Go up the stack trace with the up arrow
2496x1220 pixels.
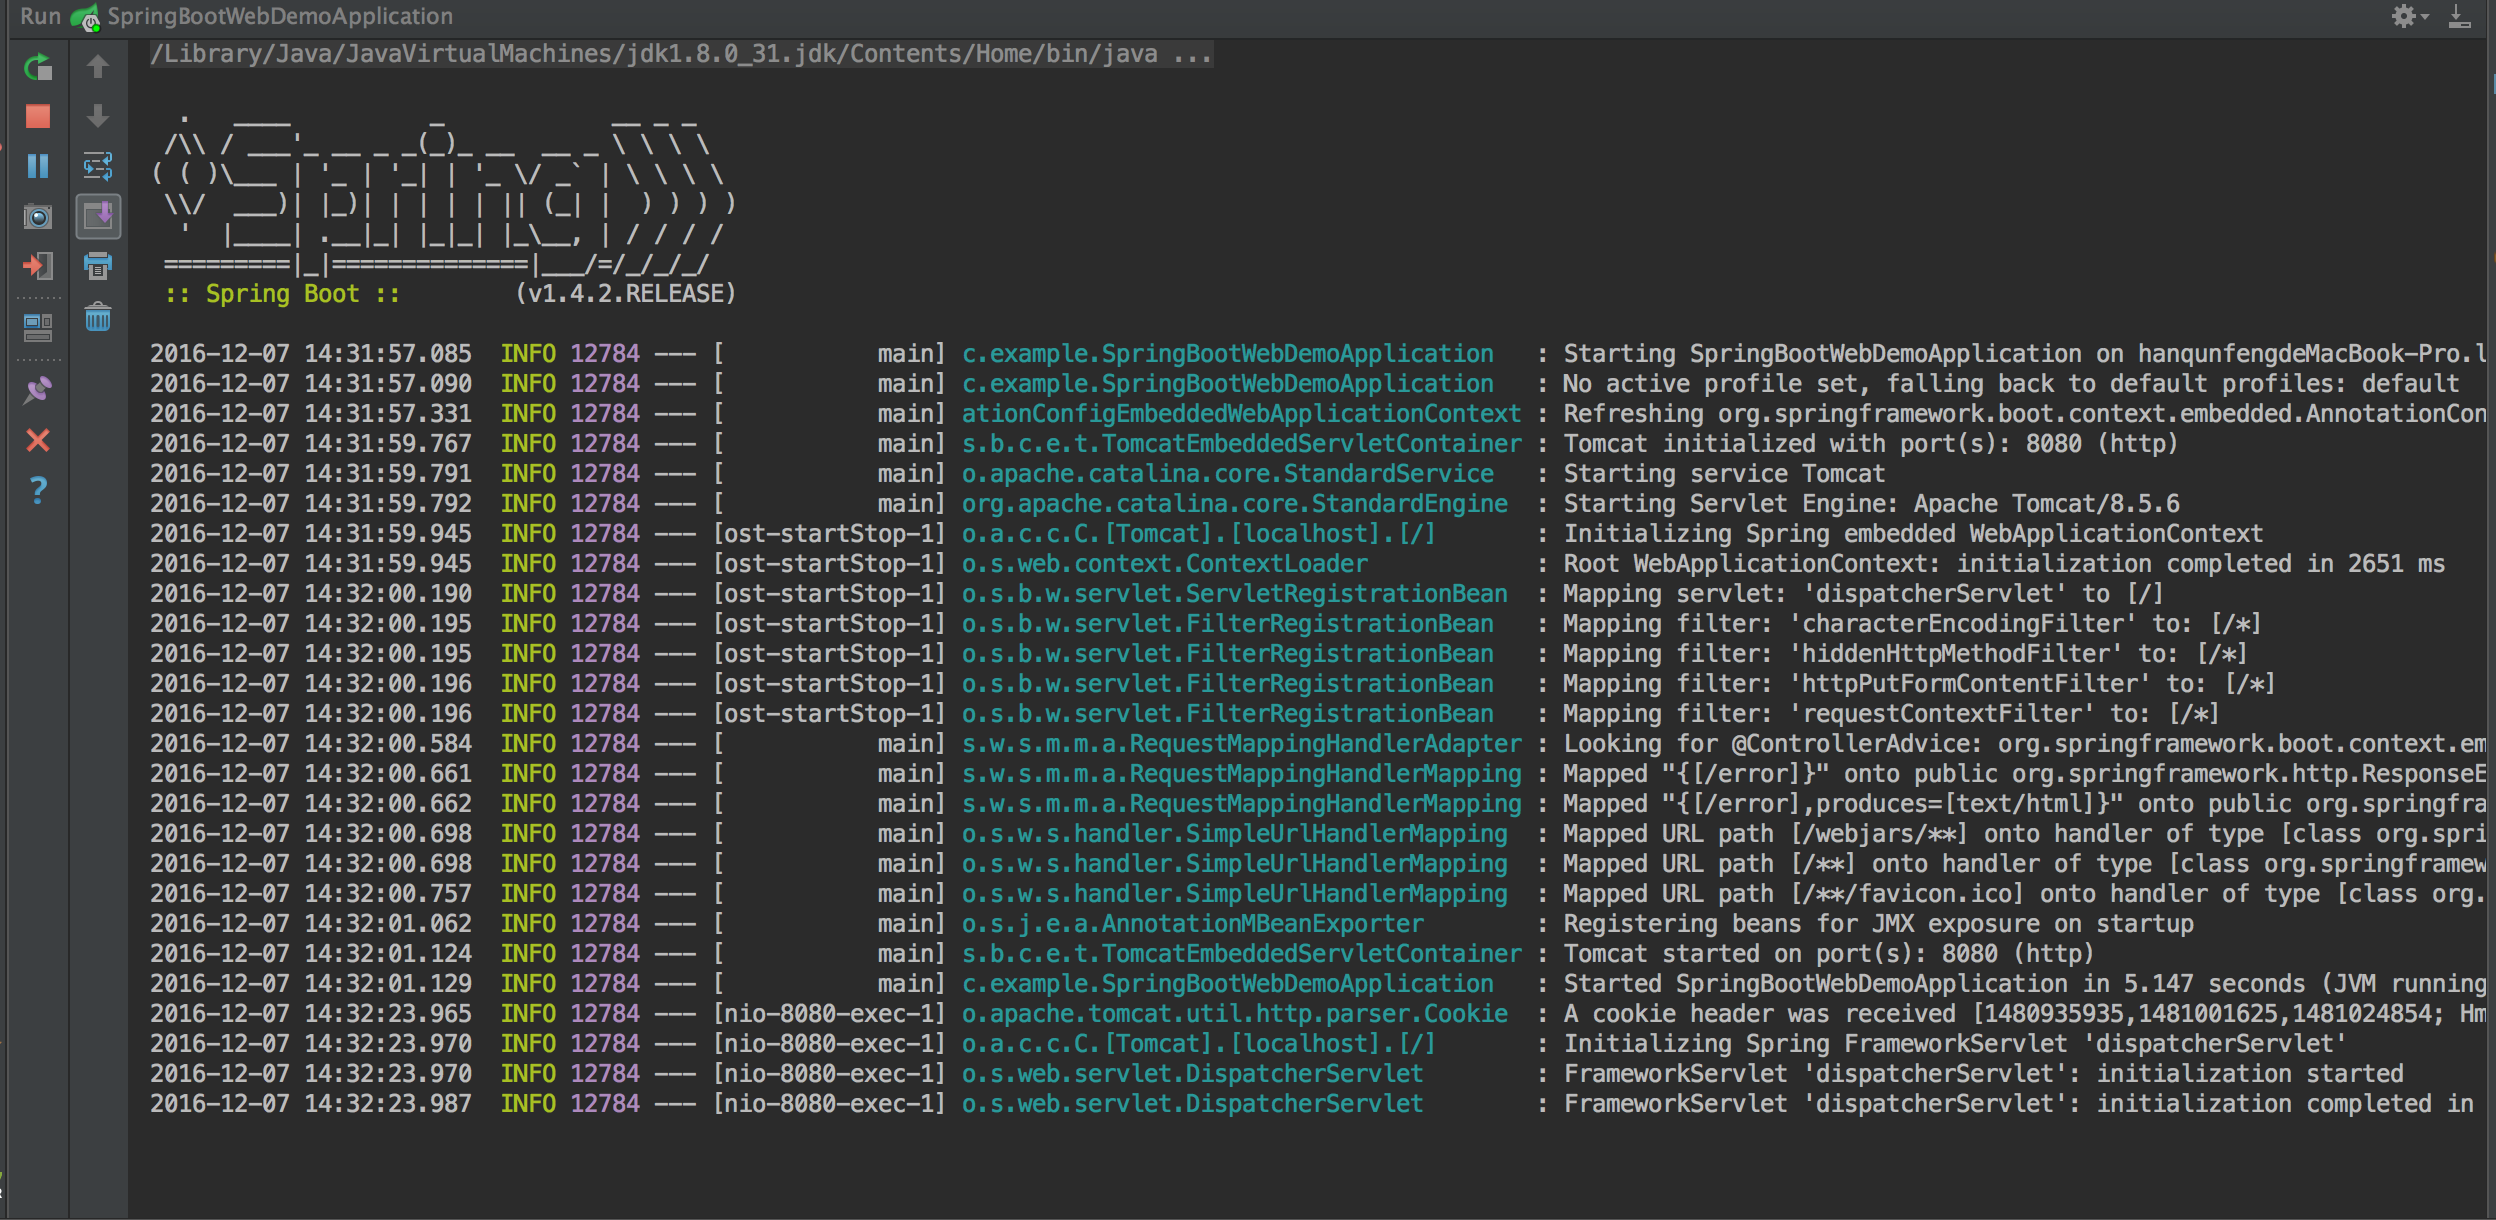pyautogui.click(x=98, y=67)
